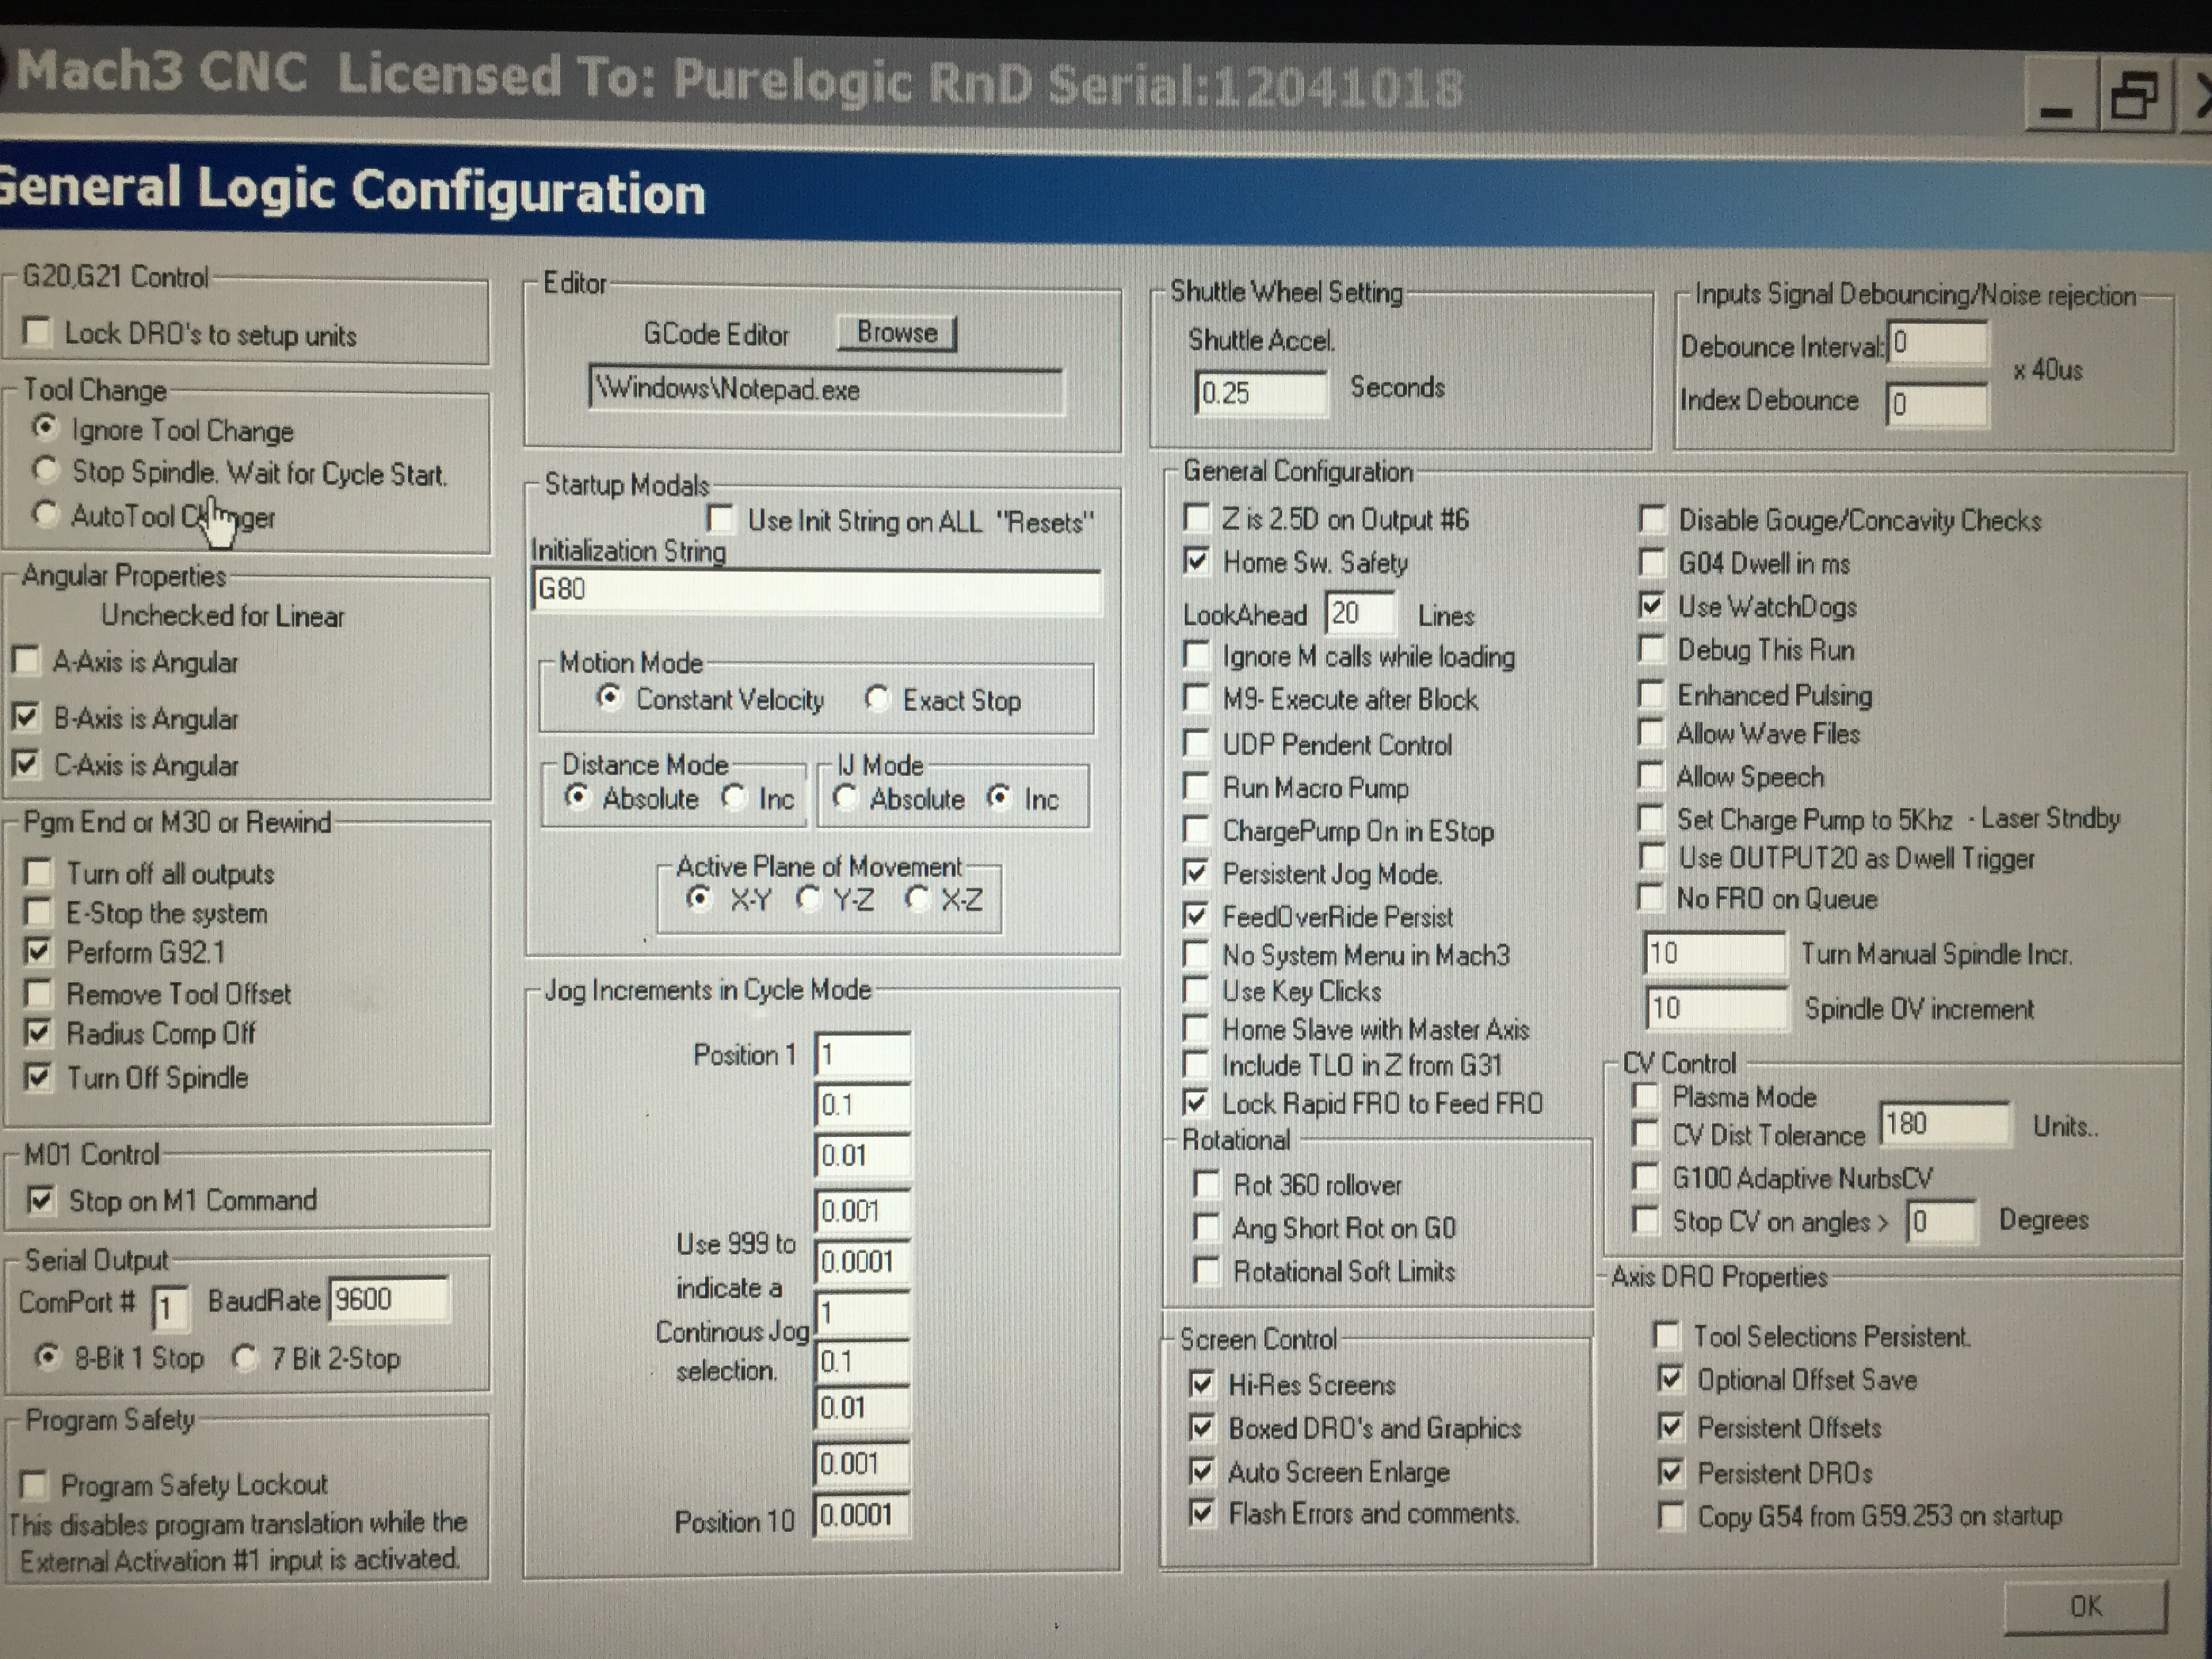
Task: Select the AutoTool Changer option
Action: click(46, 514)
